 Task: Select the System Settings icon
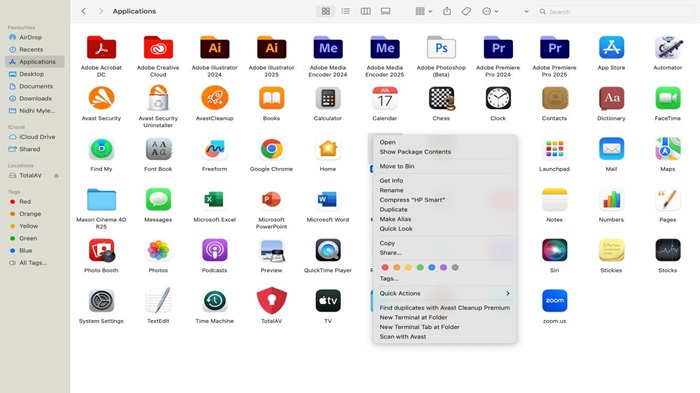point(101,301)
